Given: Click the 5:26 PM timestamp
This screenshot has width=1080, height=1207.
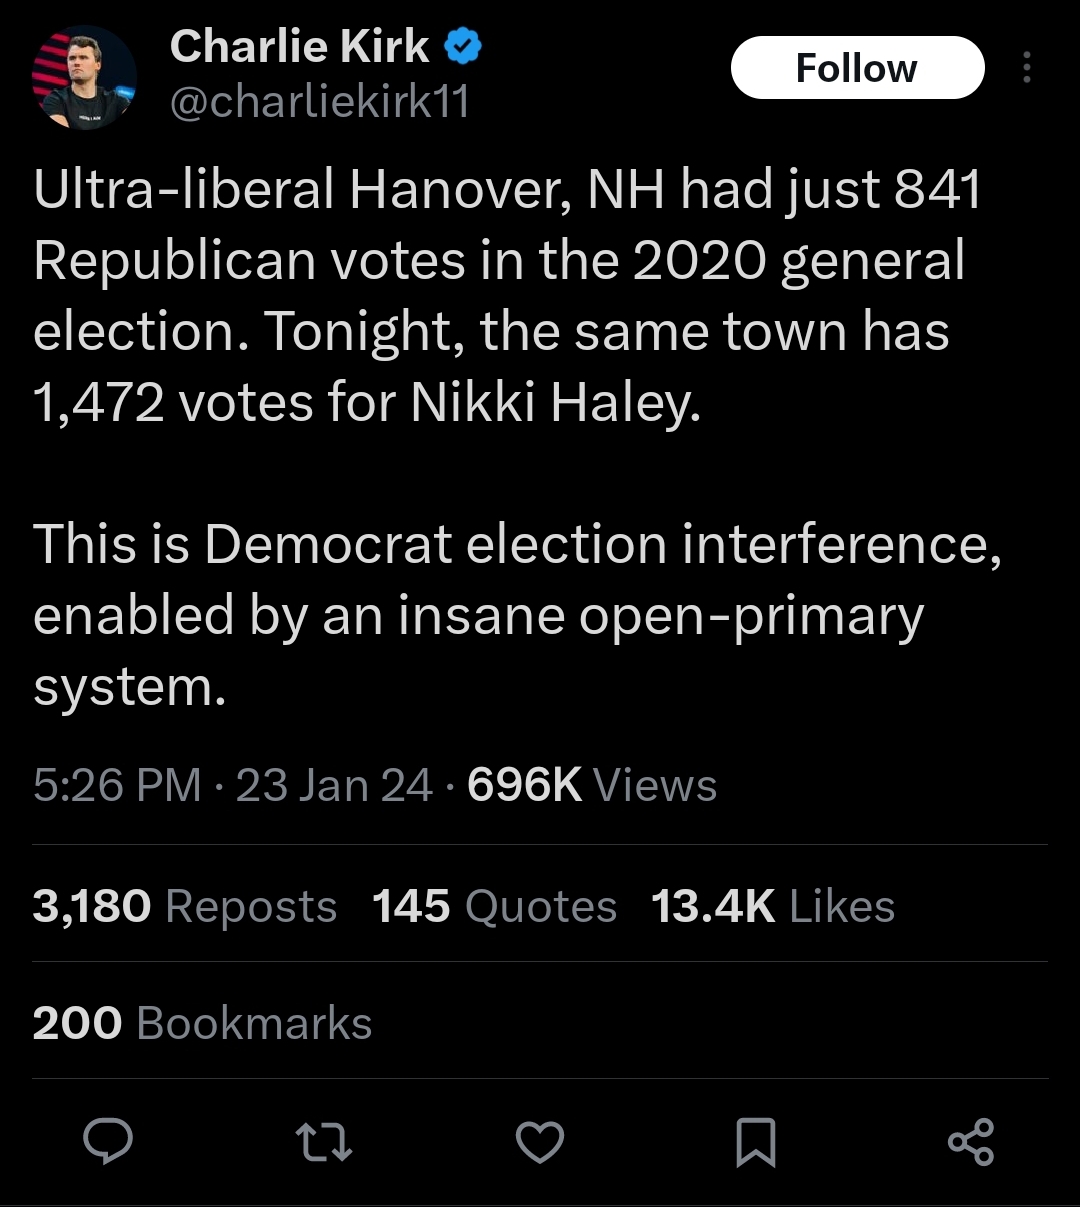Looking at the screenshot, I should [117, 785].
